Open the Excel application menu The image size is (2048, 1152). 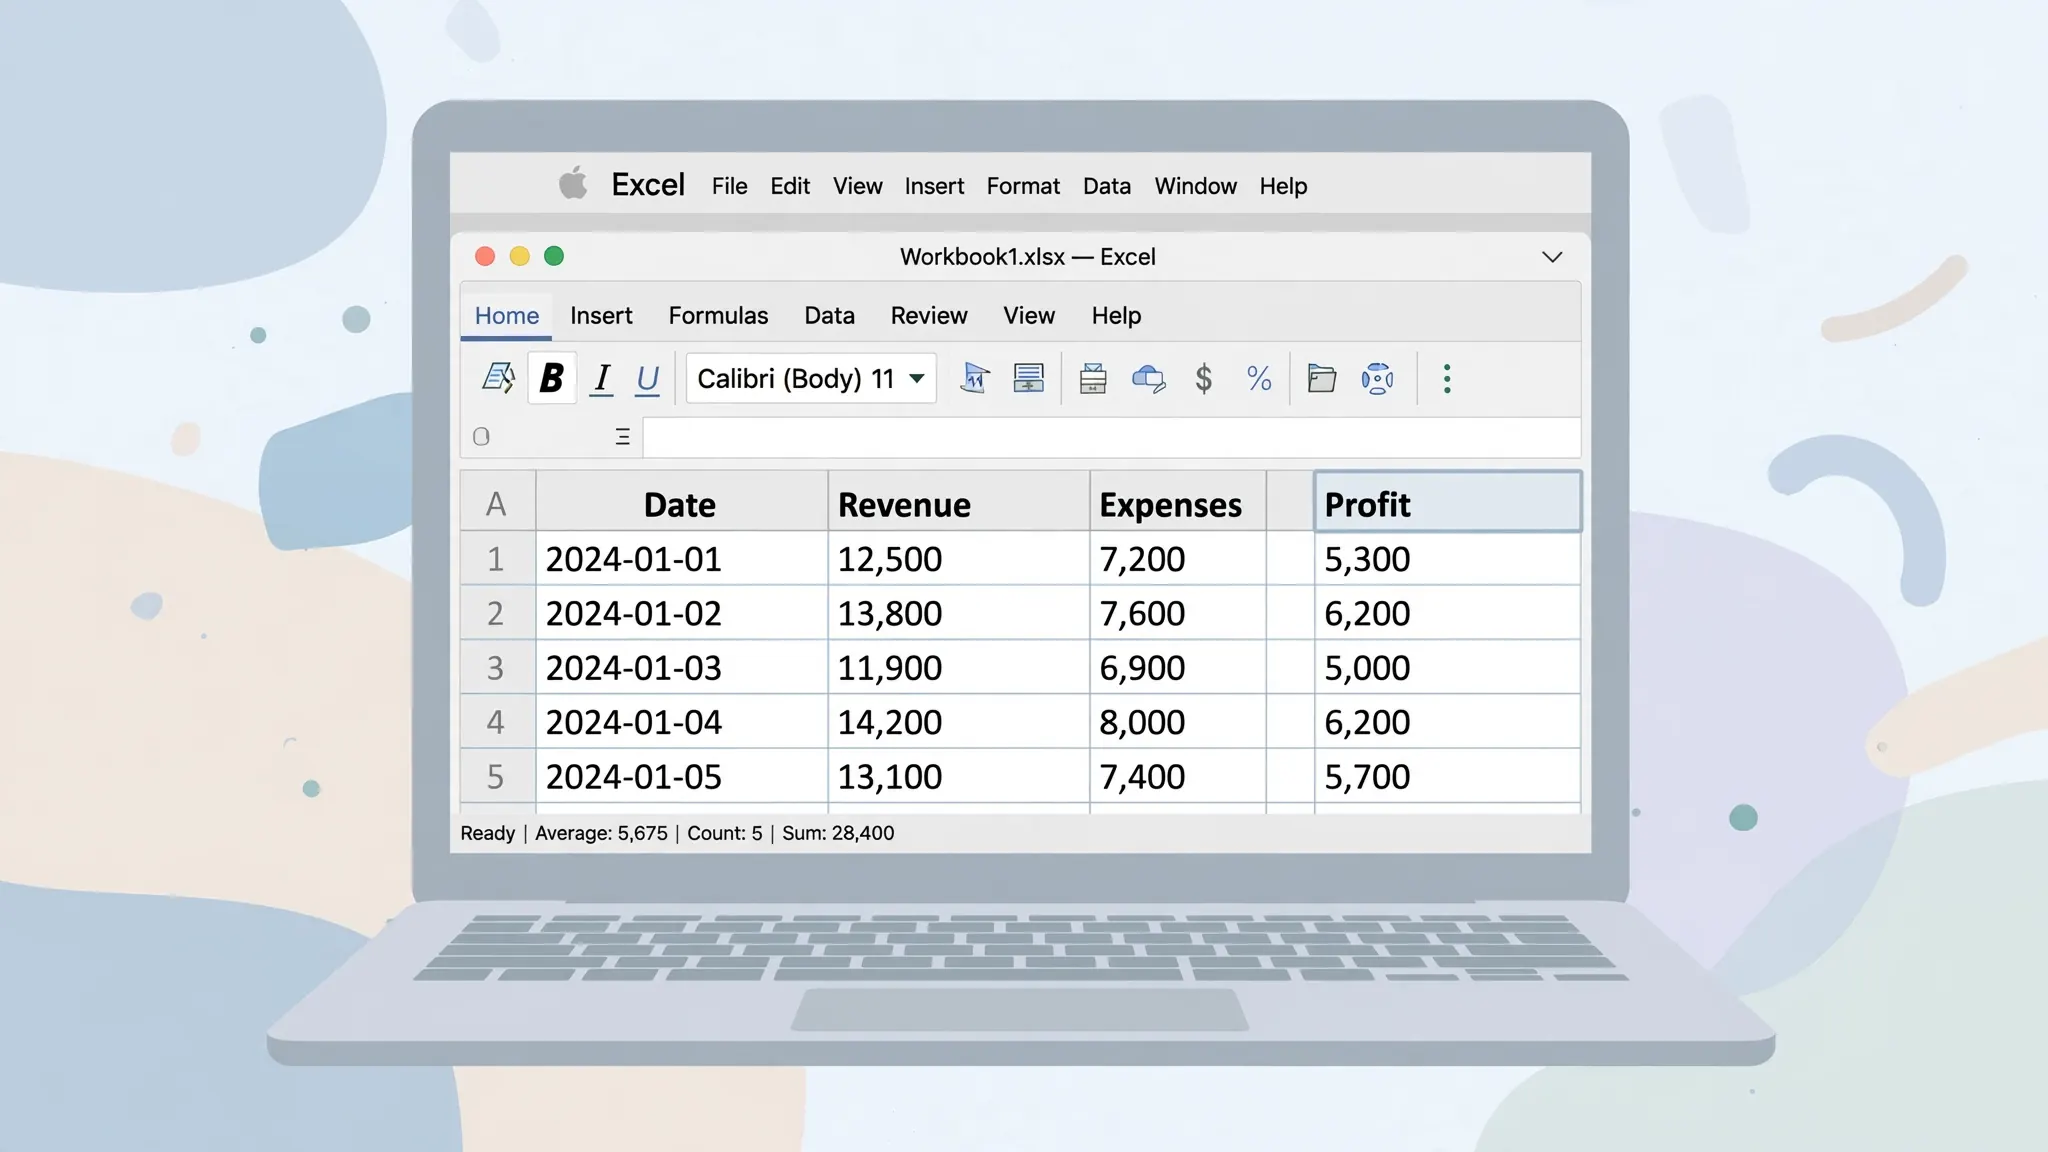click(648, 185)
